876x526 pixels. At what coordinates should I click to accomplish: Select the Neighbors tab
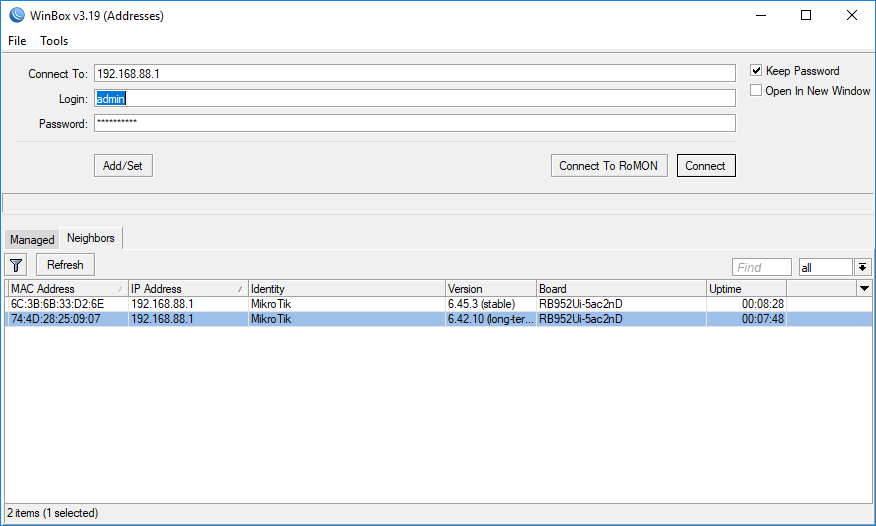tap(91, 238)
